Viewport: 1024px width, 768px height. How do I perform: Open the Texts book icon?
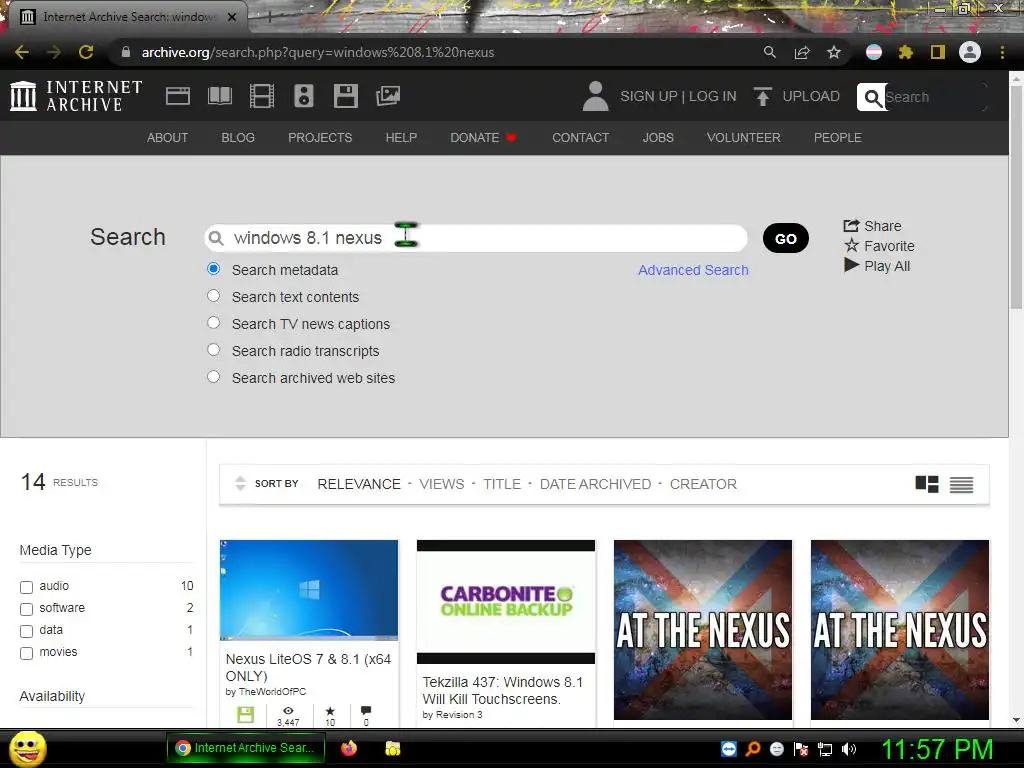click(219, 96)
